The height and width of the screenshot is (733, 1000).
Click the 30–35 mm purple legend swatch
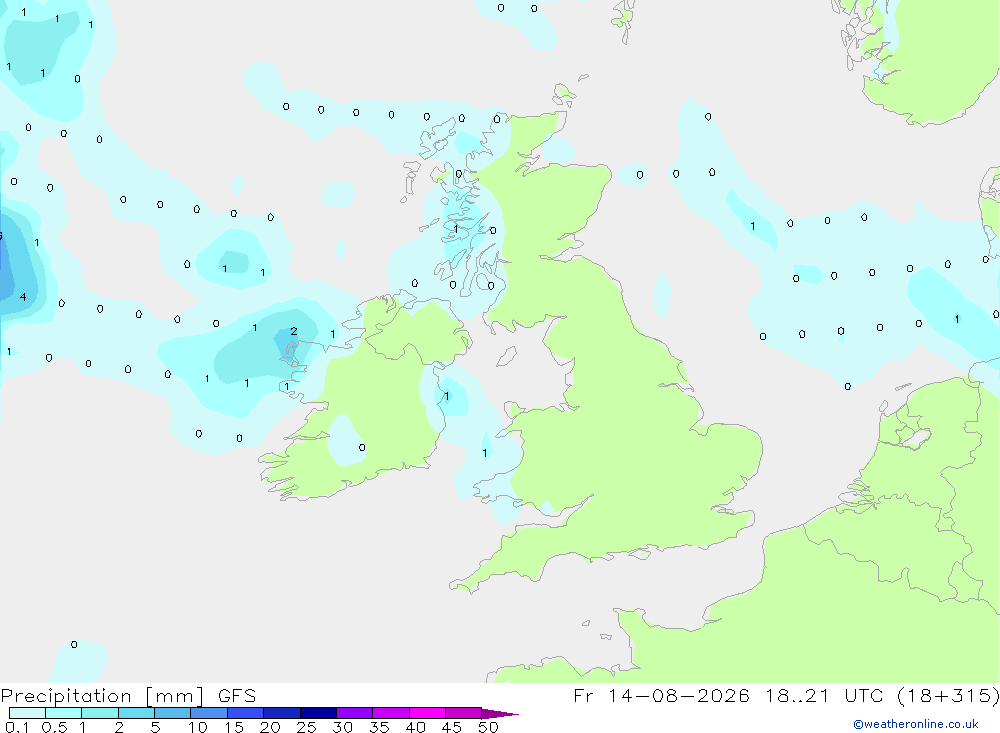click(x=354, y=713)
